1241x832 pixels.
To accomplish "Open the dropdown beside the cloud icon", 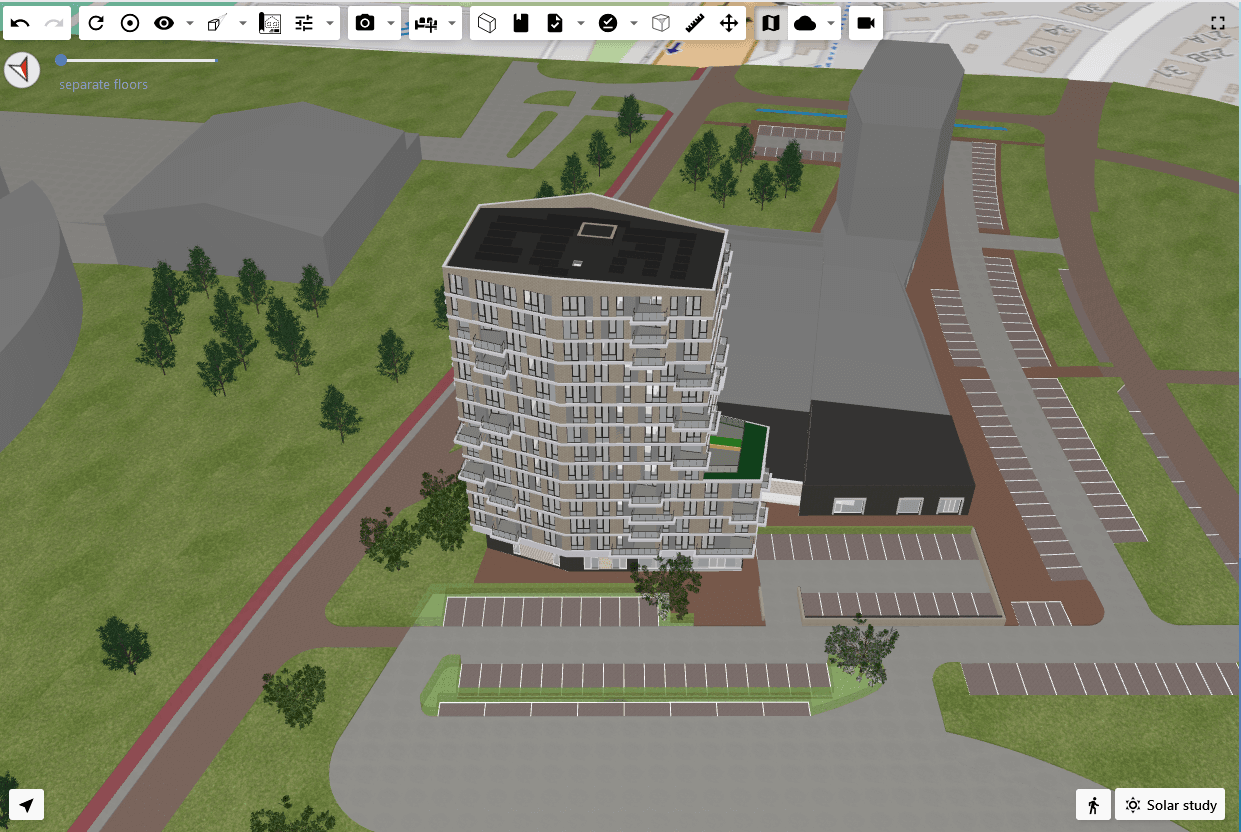I will (x=831, y=23).
